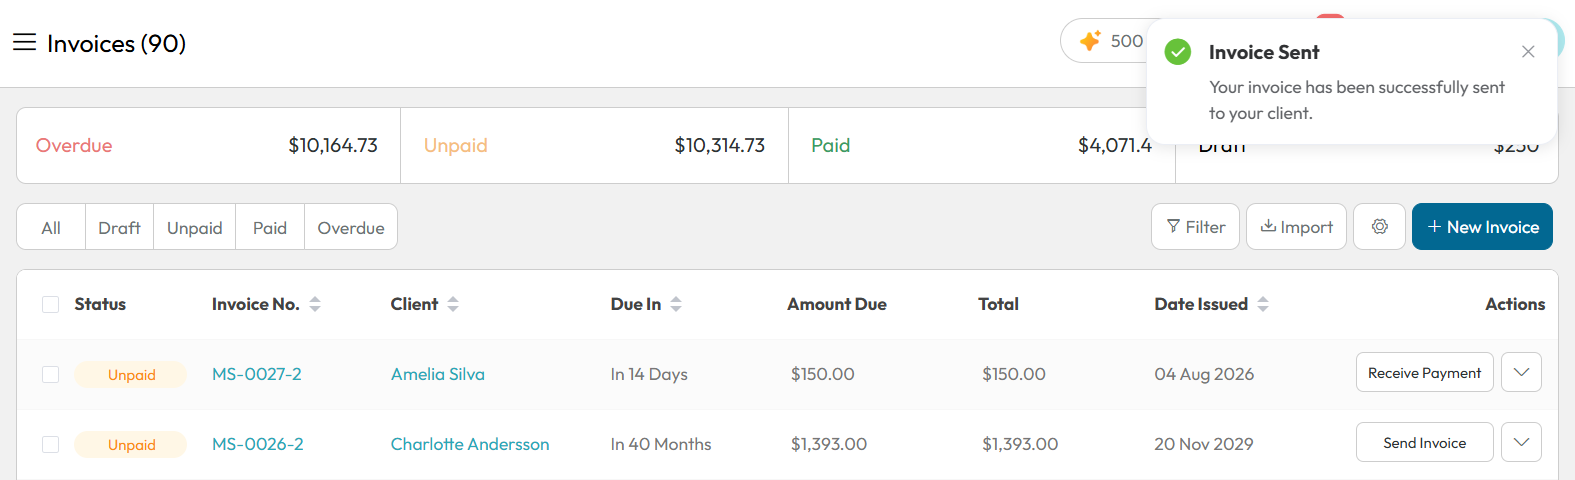1575x480 pixels.
Task: Click Receive Payment for MS-0027-2
Action: pos(1425,372)
